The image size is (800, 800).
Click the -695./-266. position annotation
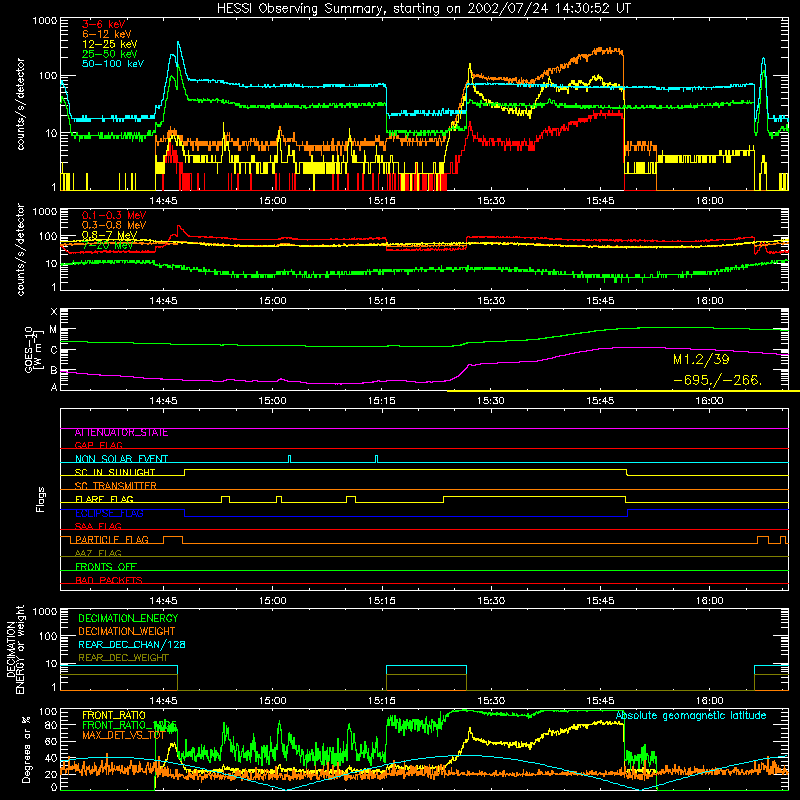coord(717,380)
